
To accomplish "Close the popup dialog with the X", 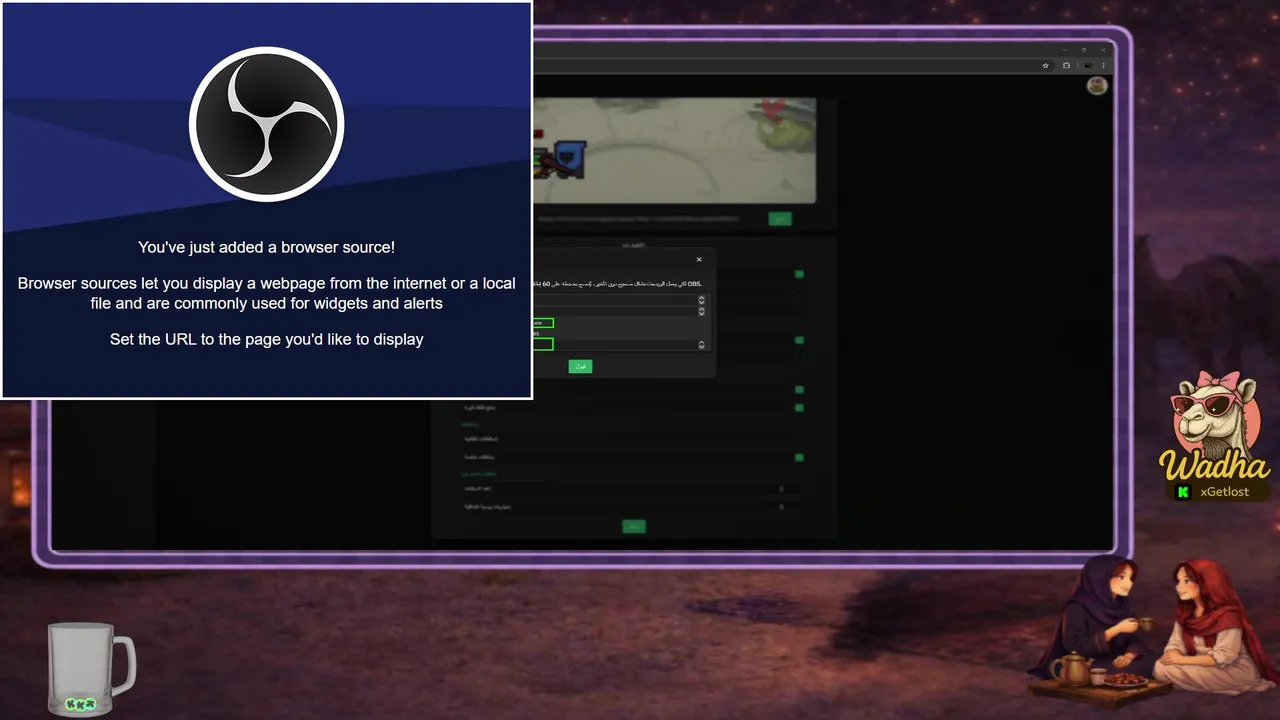I will pos(699,260).
